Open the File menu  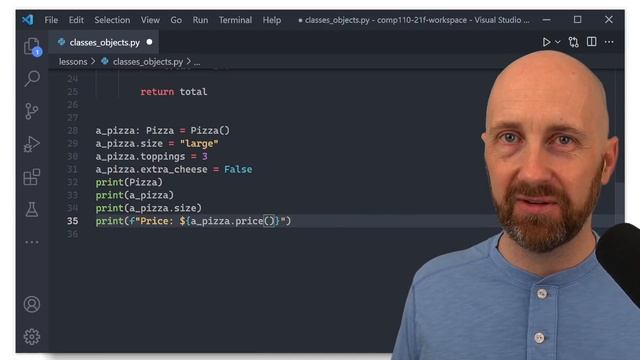(x=51, y=20)
